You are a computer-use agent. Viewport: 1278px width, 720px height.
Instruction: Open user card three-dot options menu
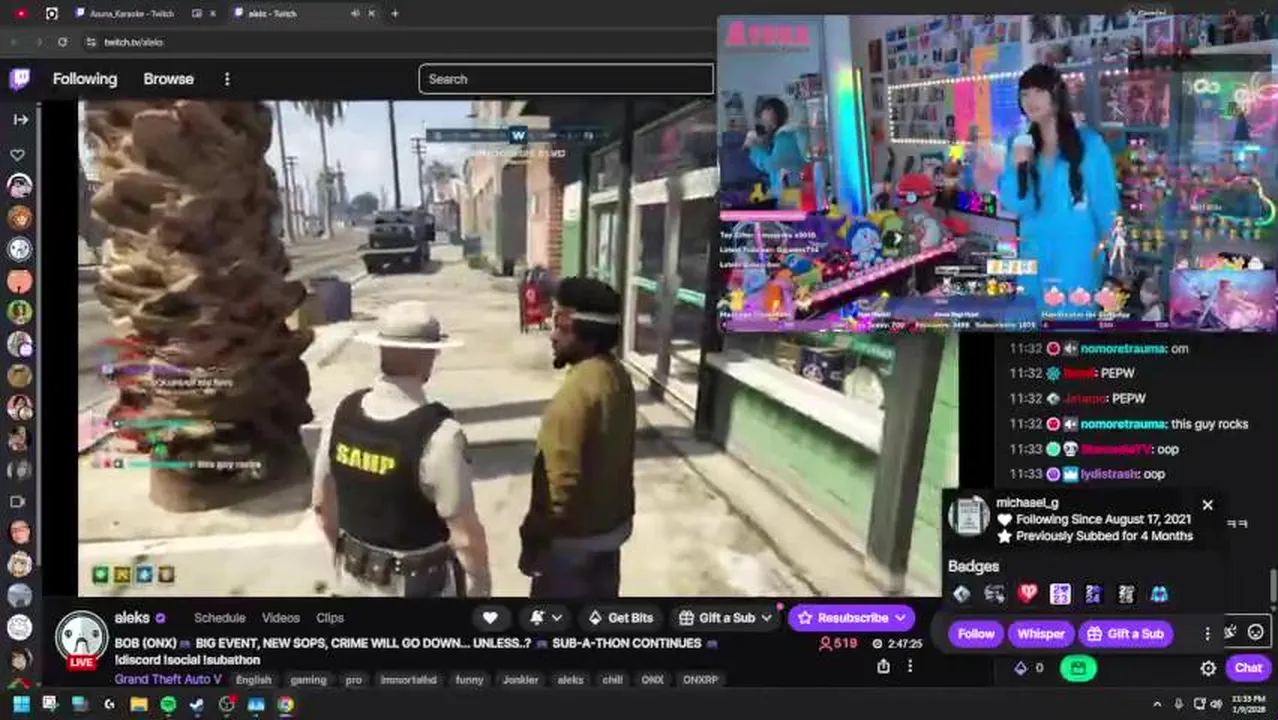tap(1207, 634)
